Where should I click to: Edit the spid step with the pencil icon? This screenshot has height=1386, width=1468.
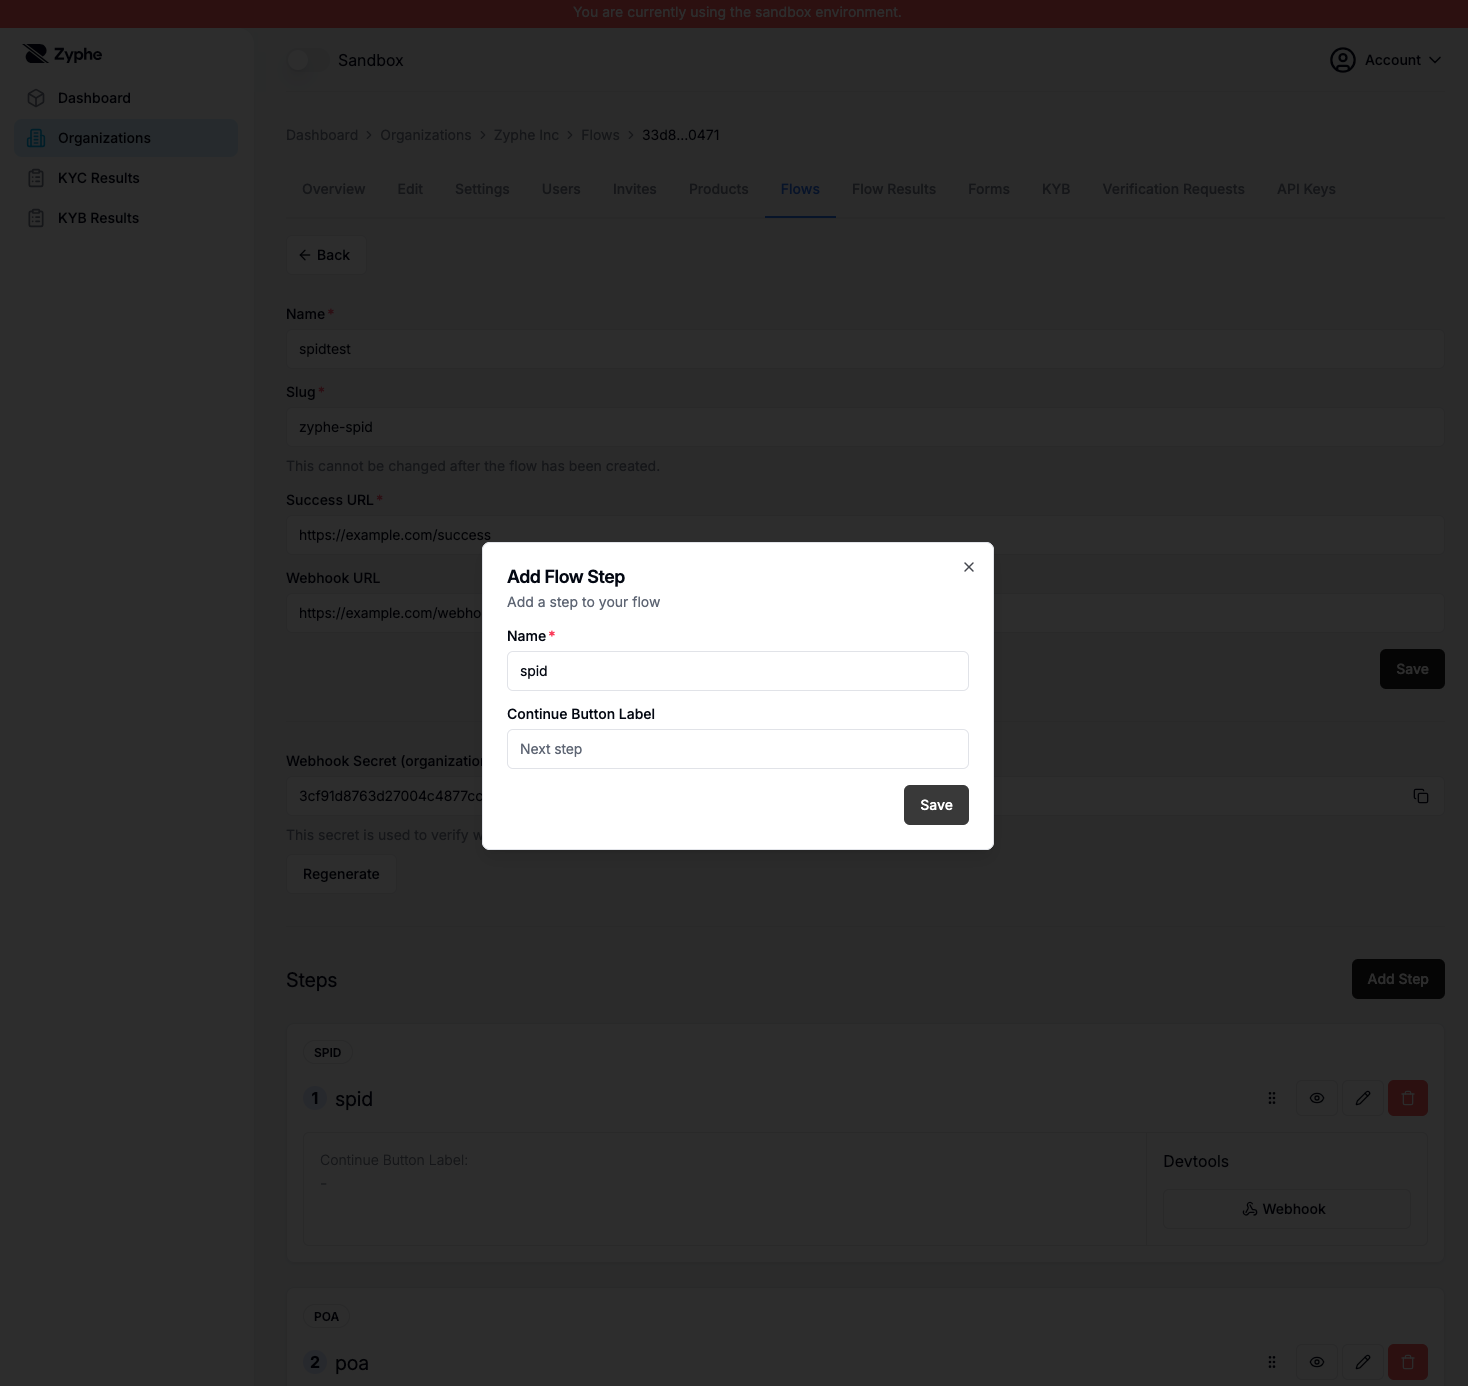click(1362, 1098)
